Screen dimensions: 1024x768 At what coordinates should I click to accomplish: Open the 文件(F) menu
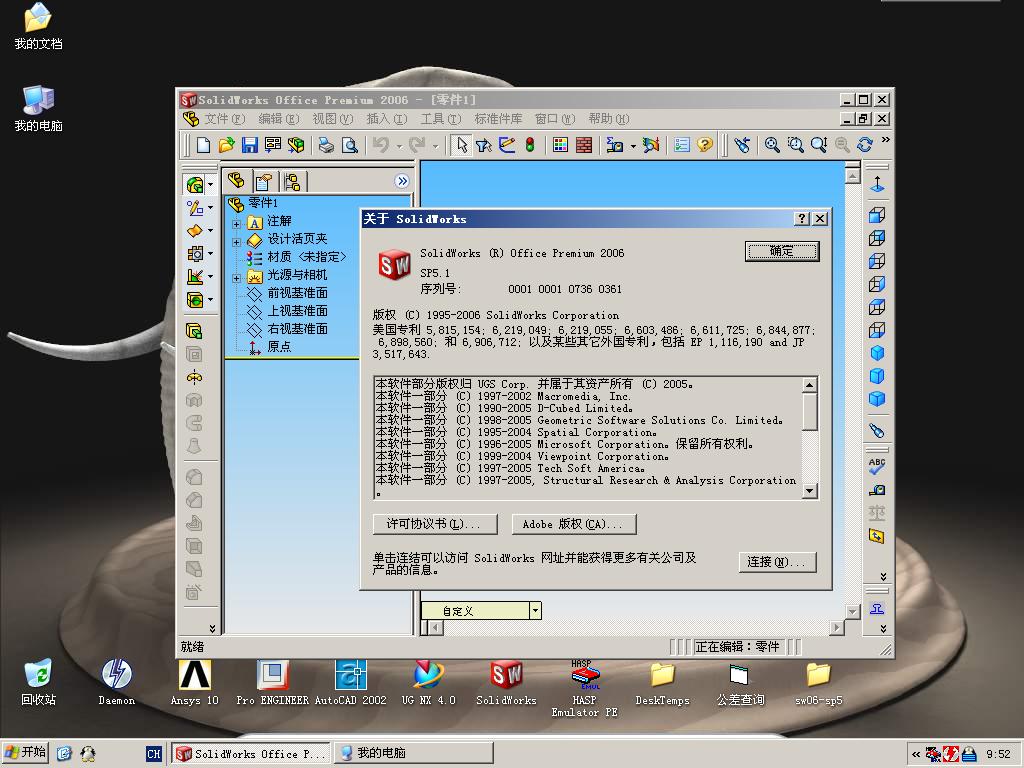click(x=224, y=119)
